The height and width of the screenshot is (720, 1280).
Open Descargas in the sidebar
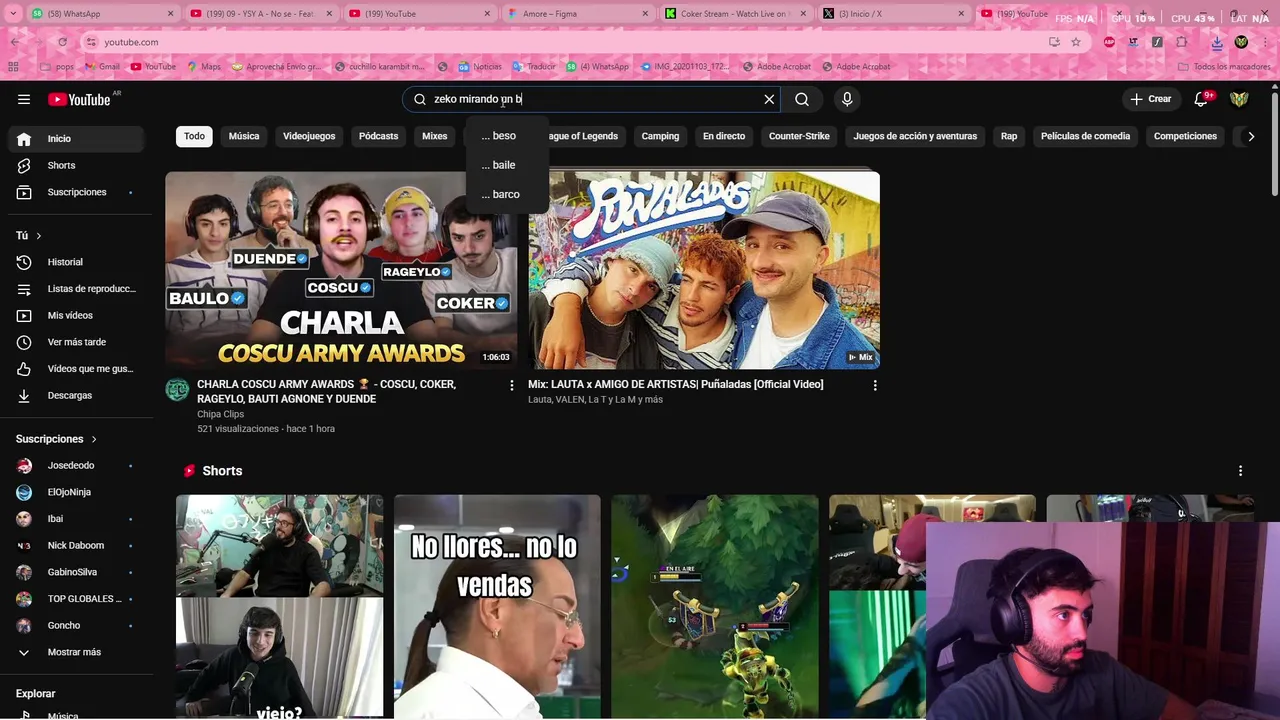[77, 395]
